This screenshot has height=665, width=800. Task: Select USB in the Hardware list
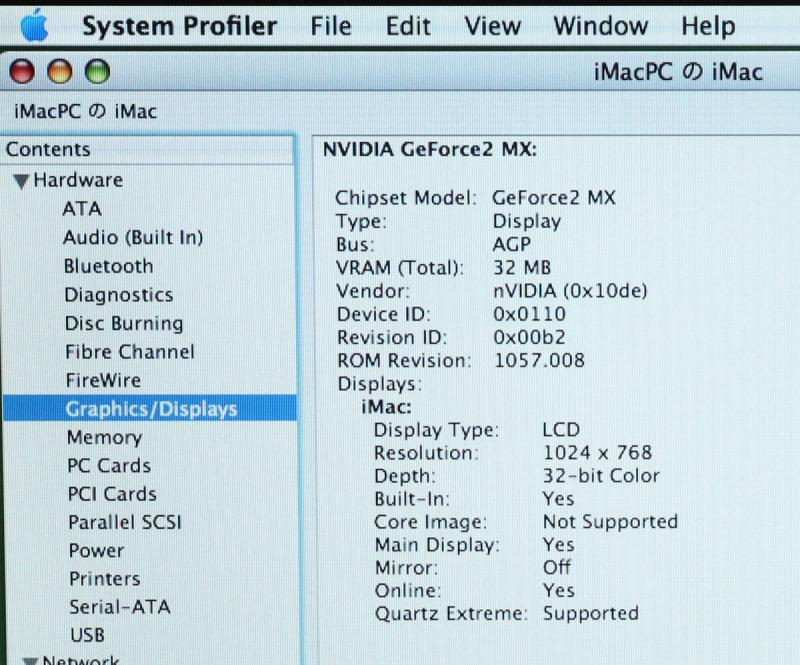tap(87, 635)
